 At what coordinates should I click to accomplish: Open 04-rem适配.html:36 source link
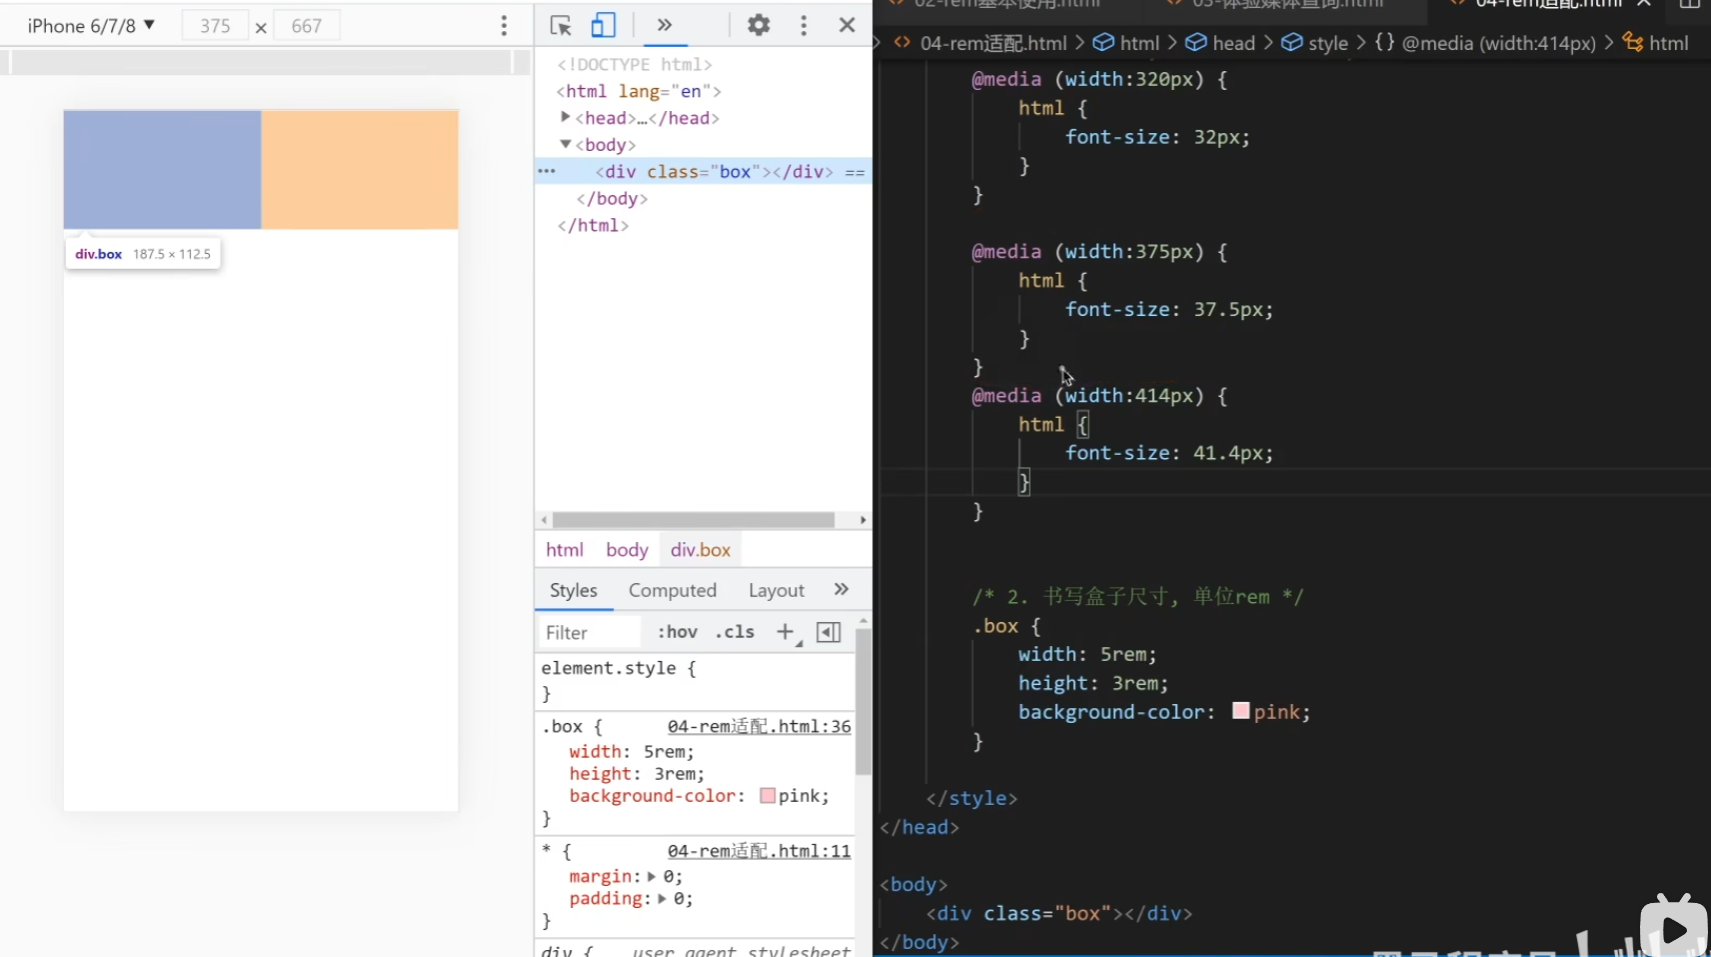pyautogui.click(x=759, y=726)
